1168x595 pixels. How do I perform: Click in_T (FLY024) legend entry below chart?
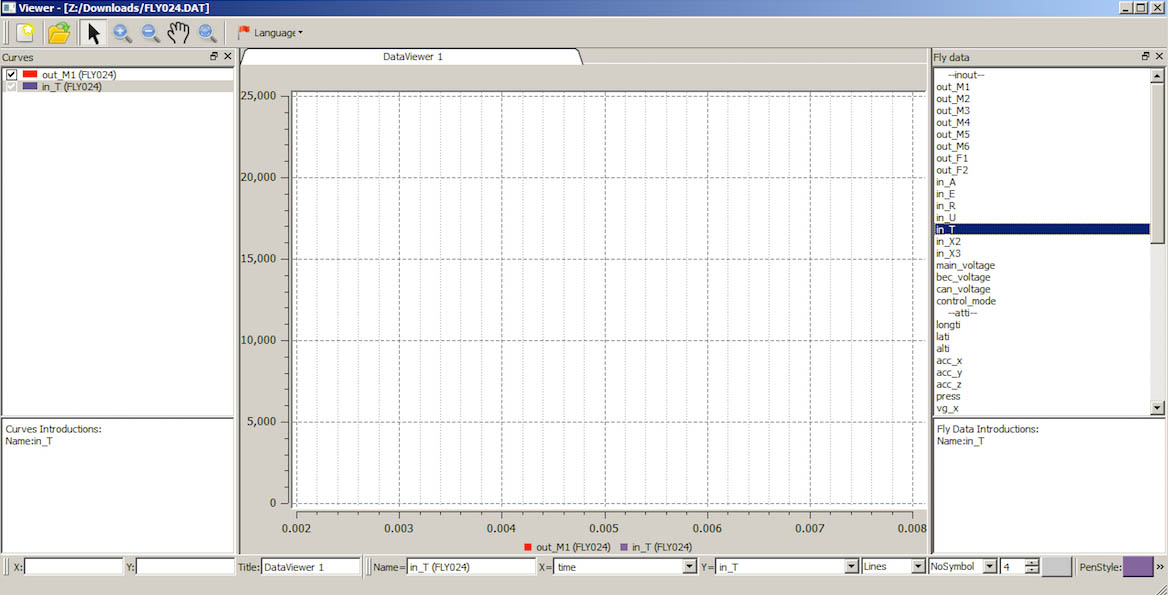656,547
